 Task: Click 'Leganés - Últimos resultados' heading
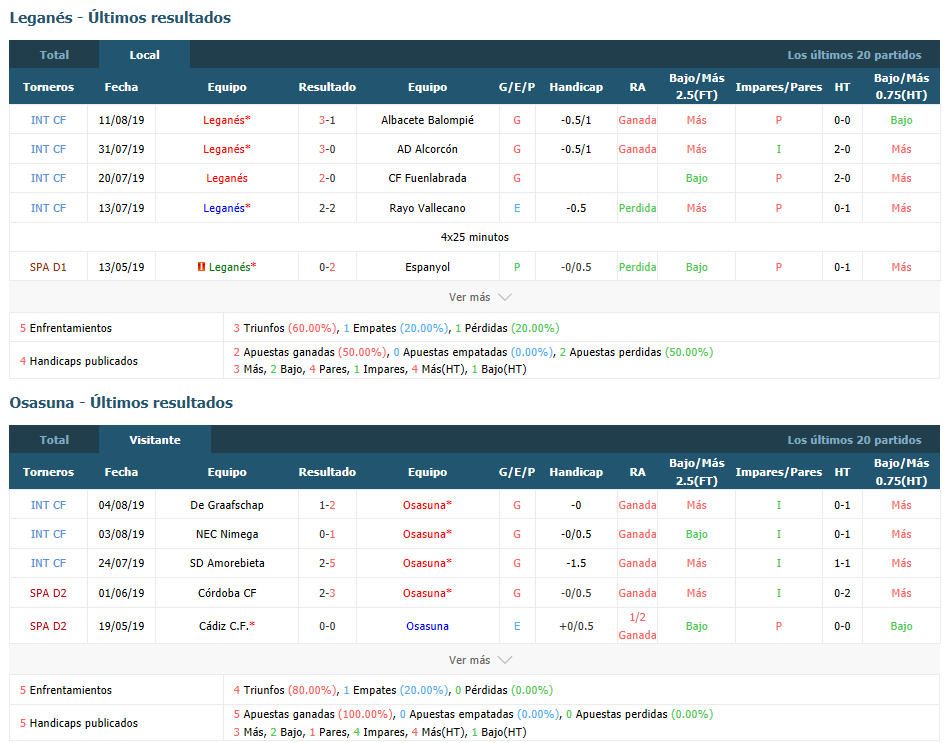[x=120, y=18]
